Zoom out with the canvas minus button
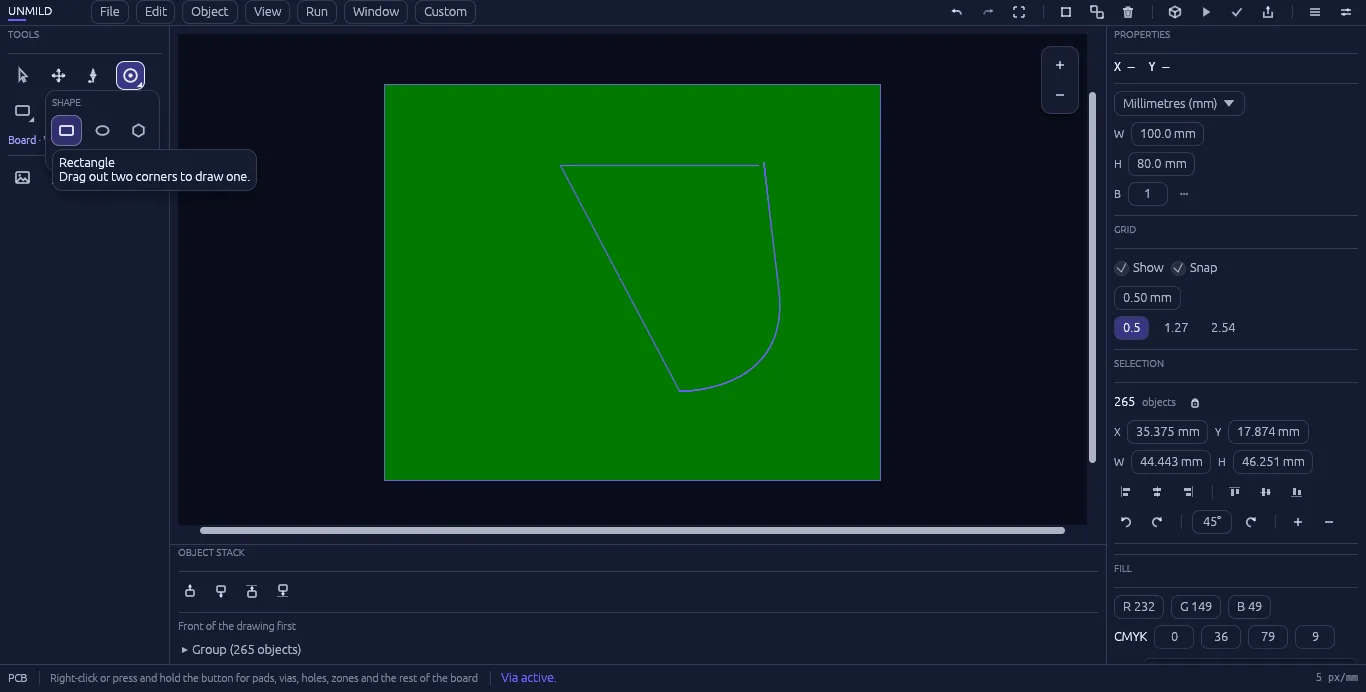 1060,95
